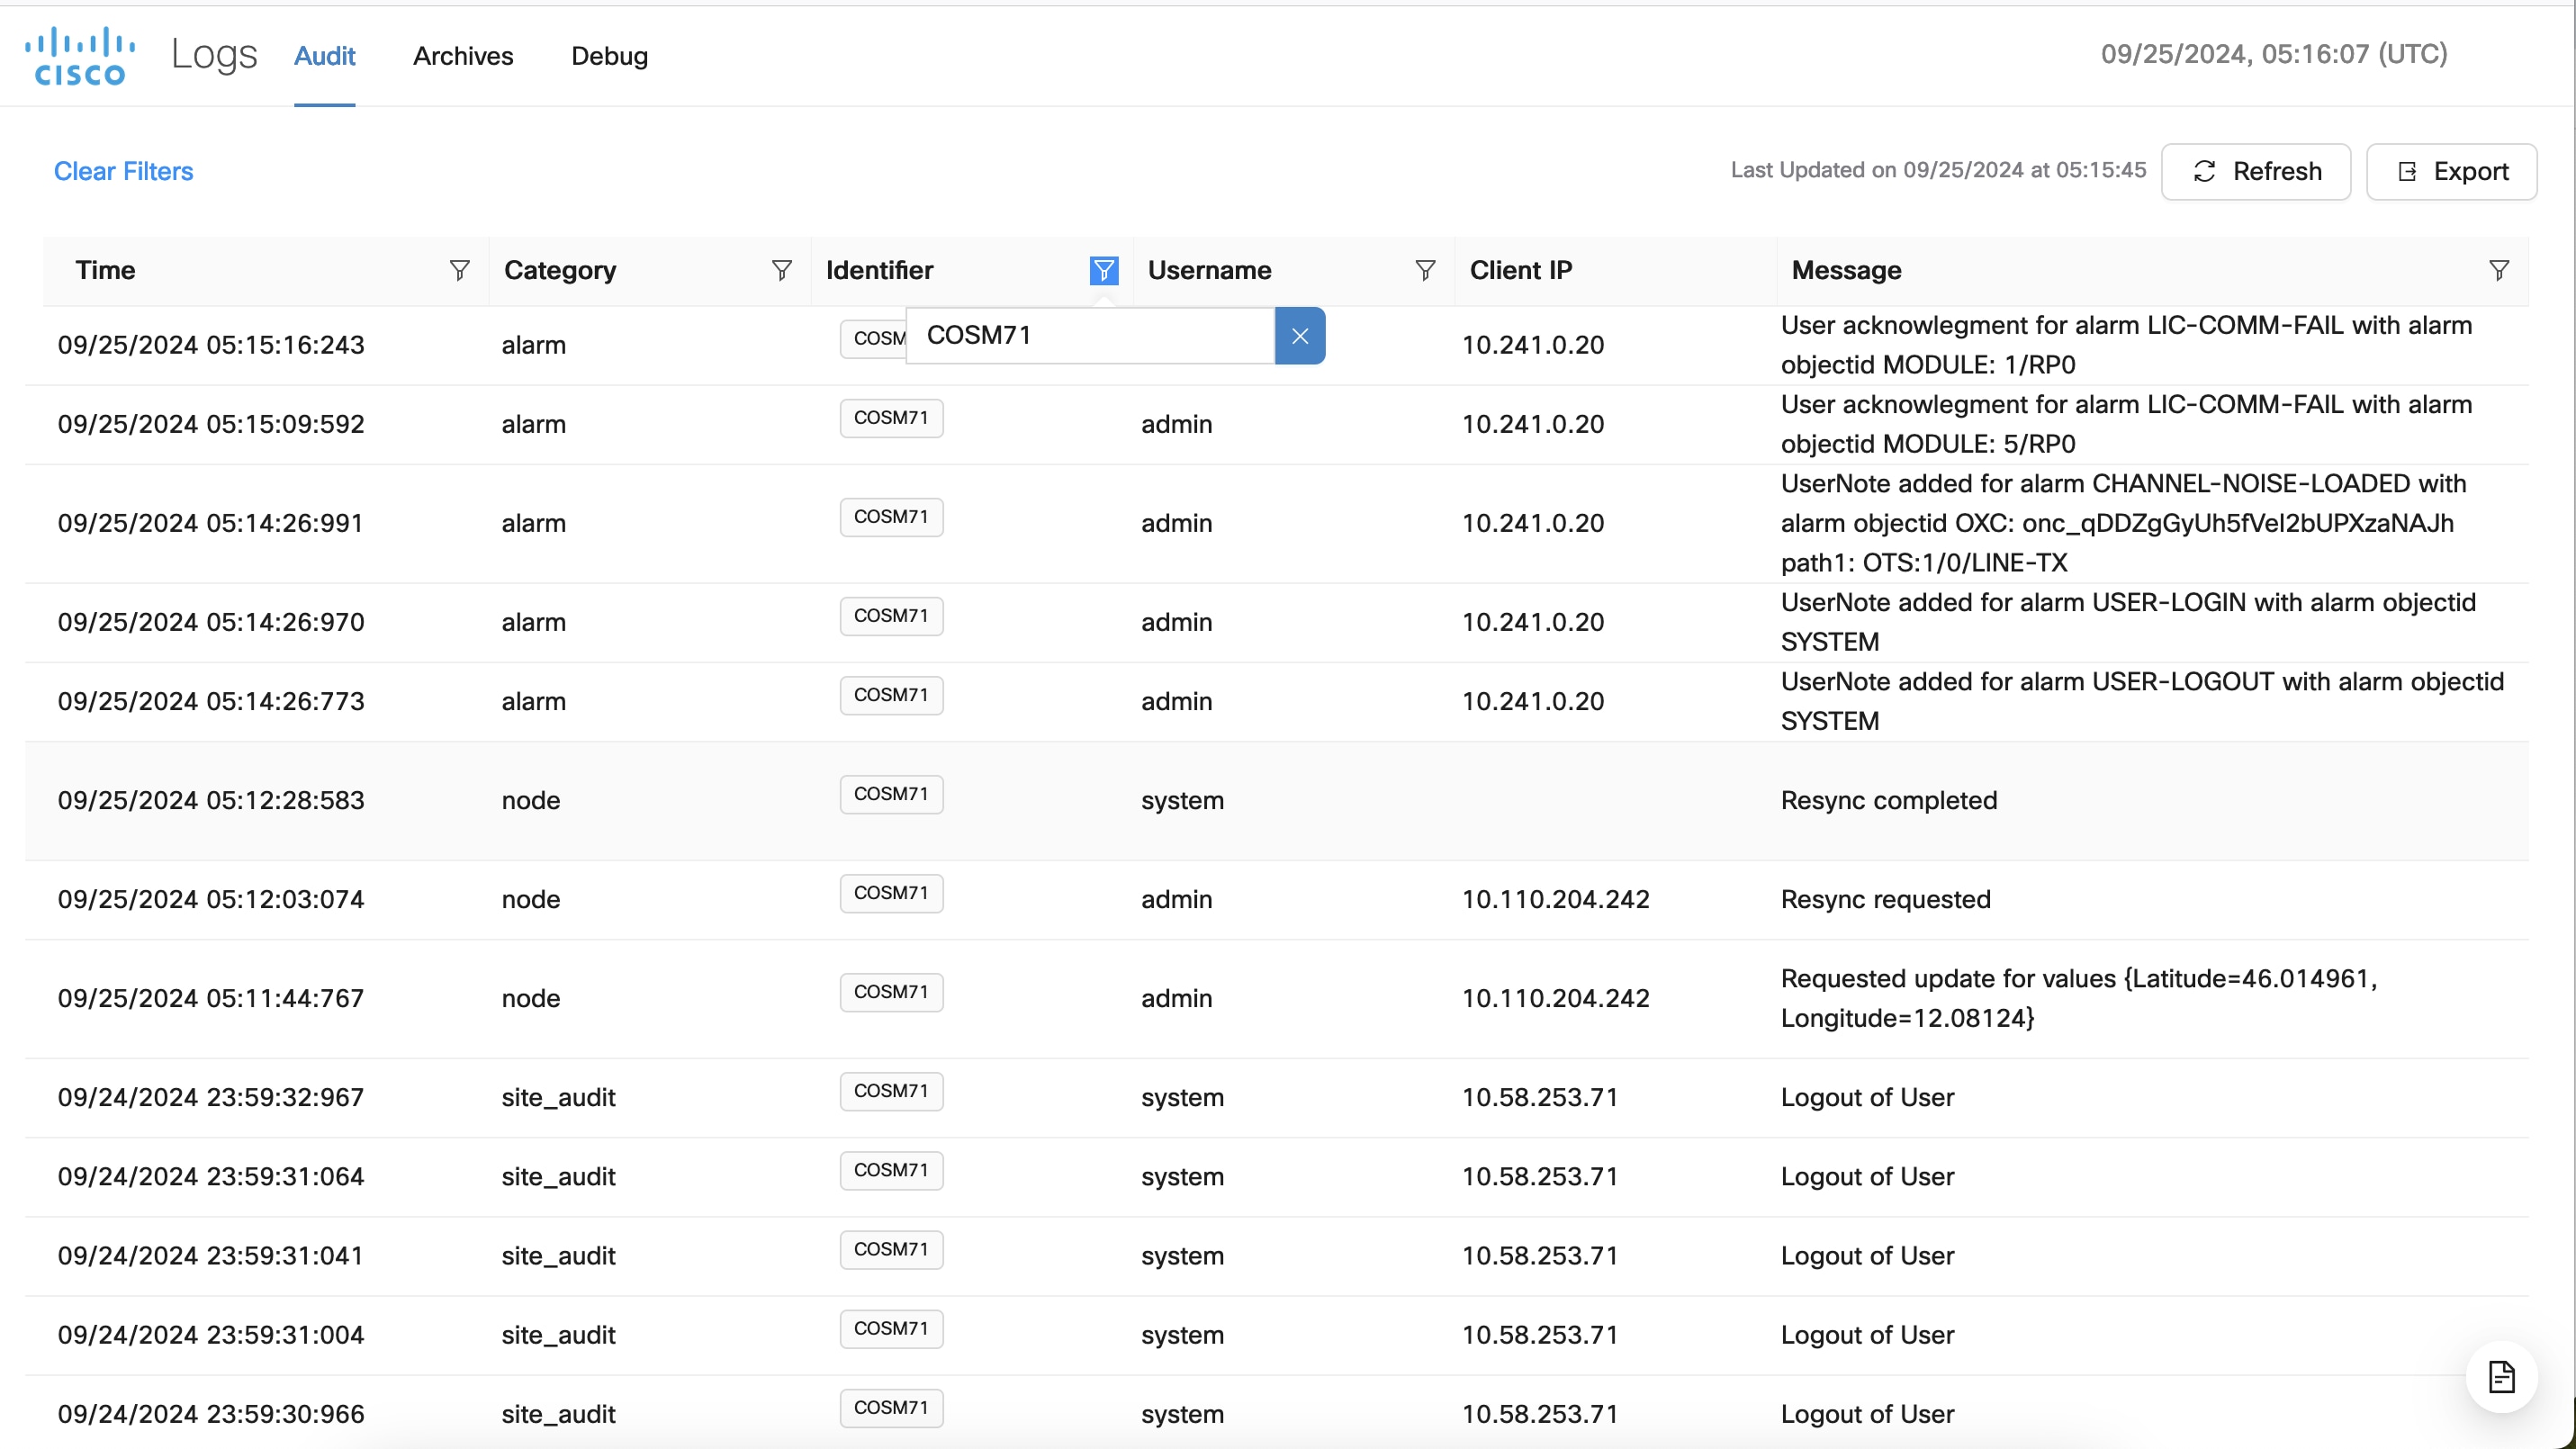Image resolution: width=2576 pixels, height=1449 pixels.
Task: Click COSM71 tag in Resync requested row
Action: tap(891, 893)
